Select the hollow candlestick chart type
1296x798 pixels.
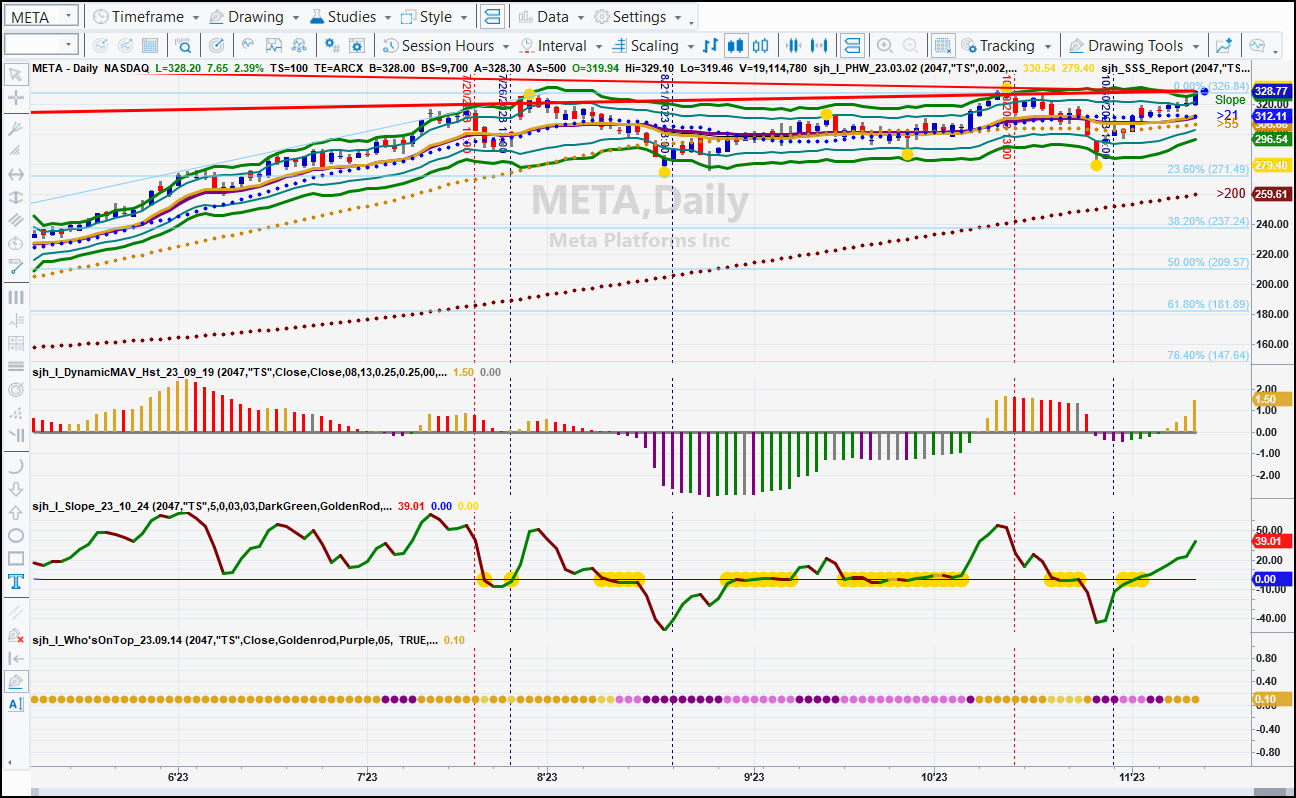[762, 45]
